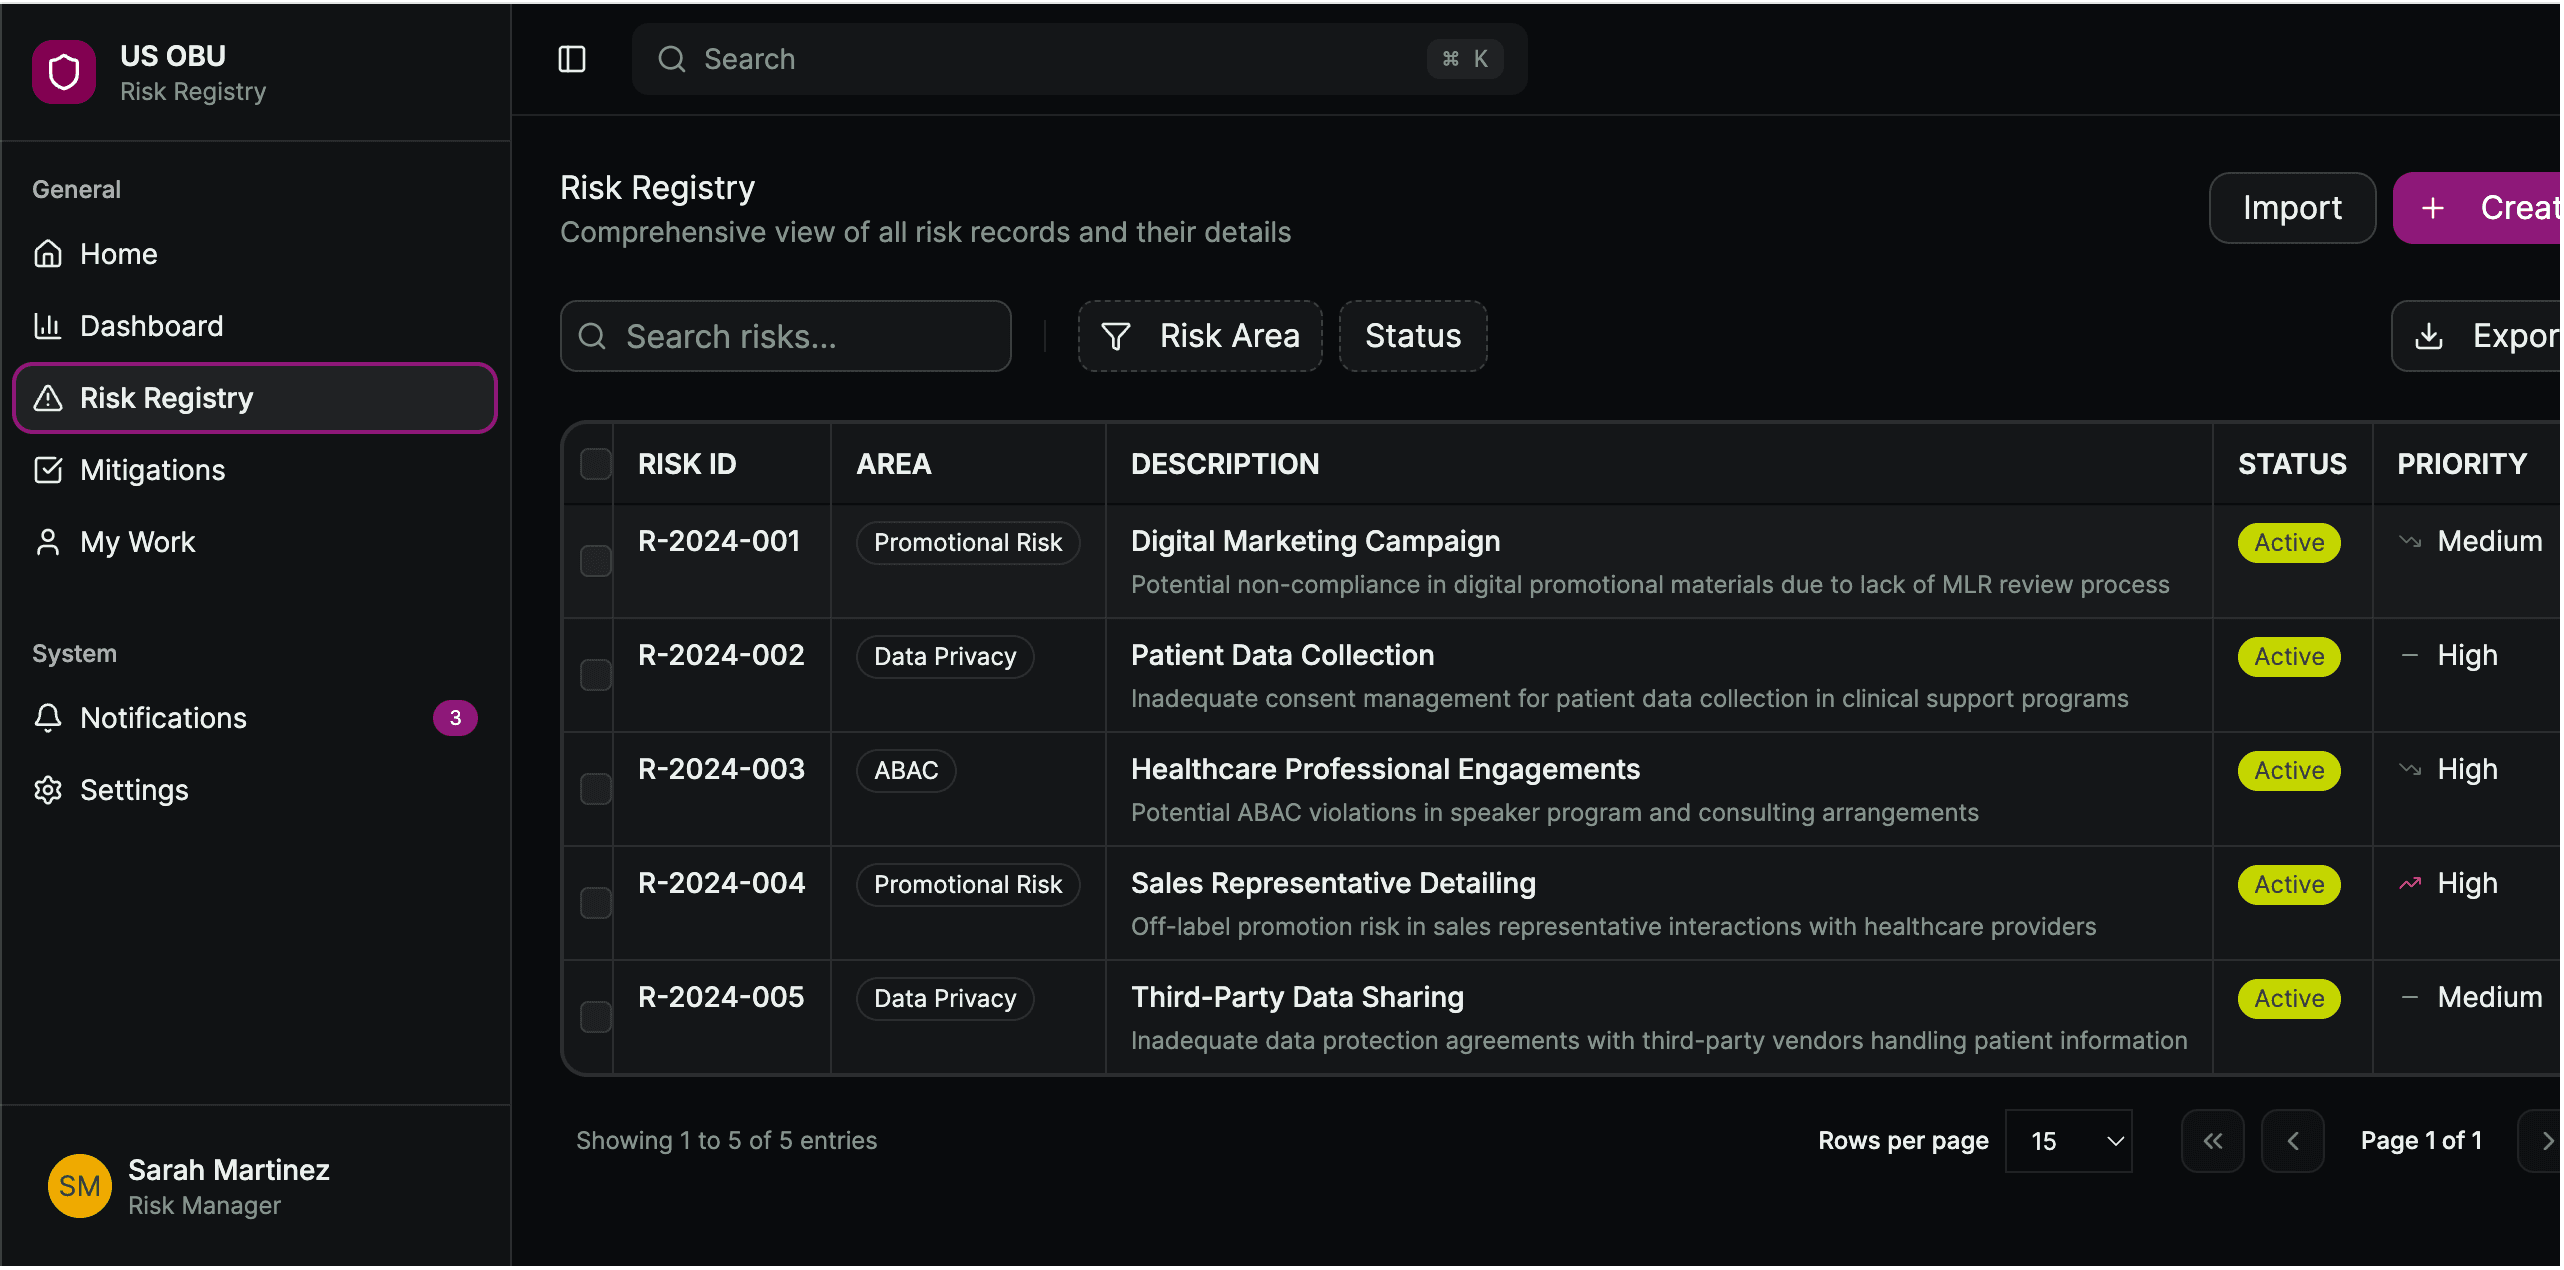Open Mitigations from the sidebar
This screenshot has width=2564, height=1270.
click(x=151, y=469)
